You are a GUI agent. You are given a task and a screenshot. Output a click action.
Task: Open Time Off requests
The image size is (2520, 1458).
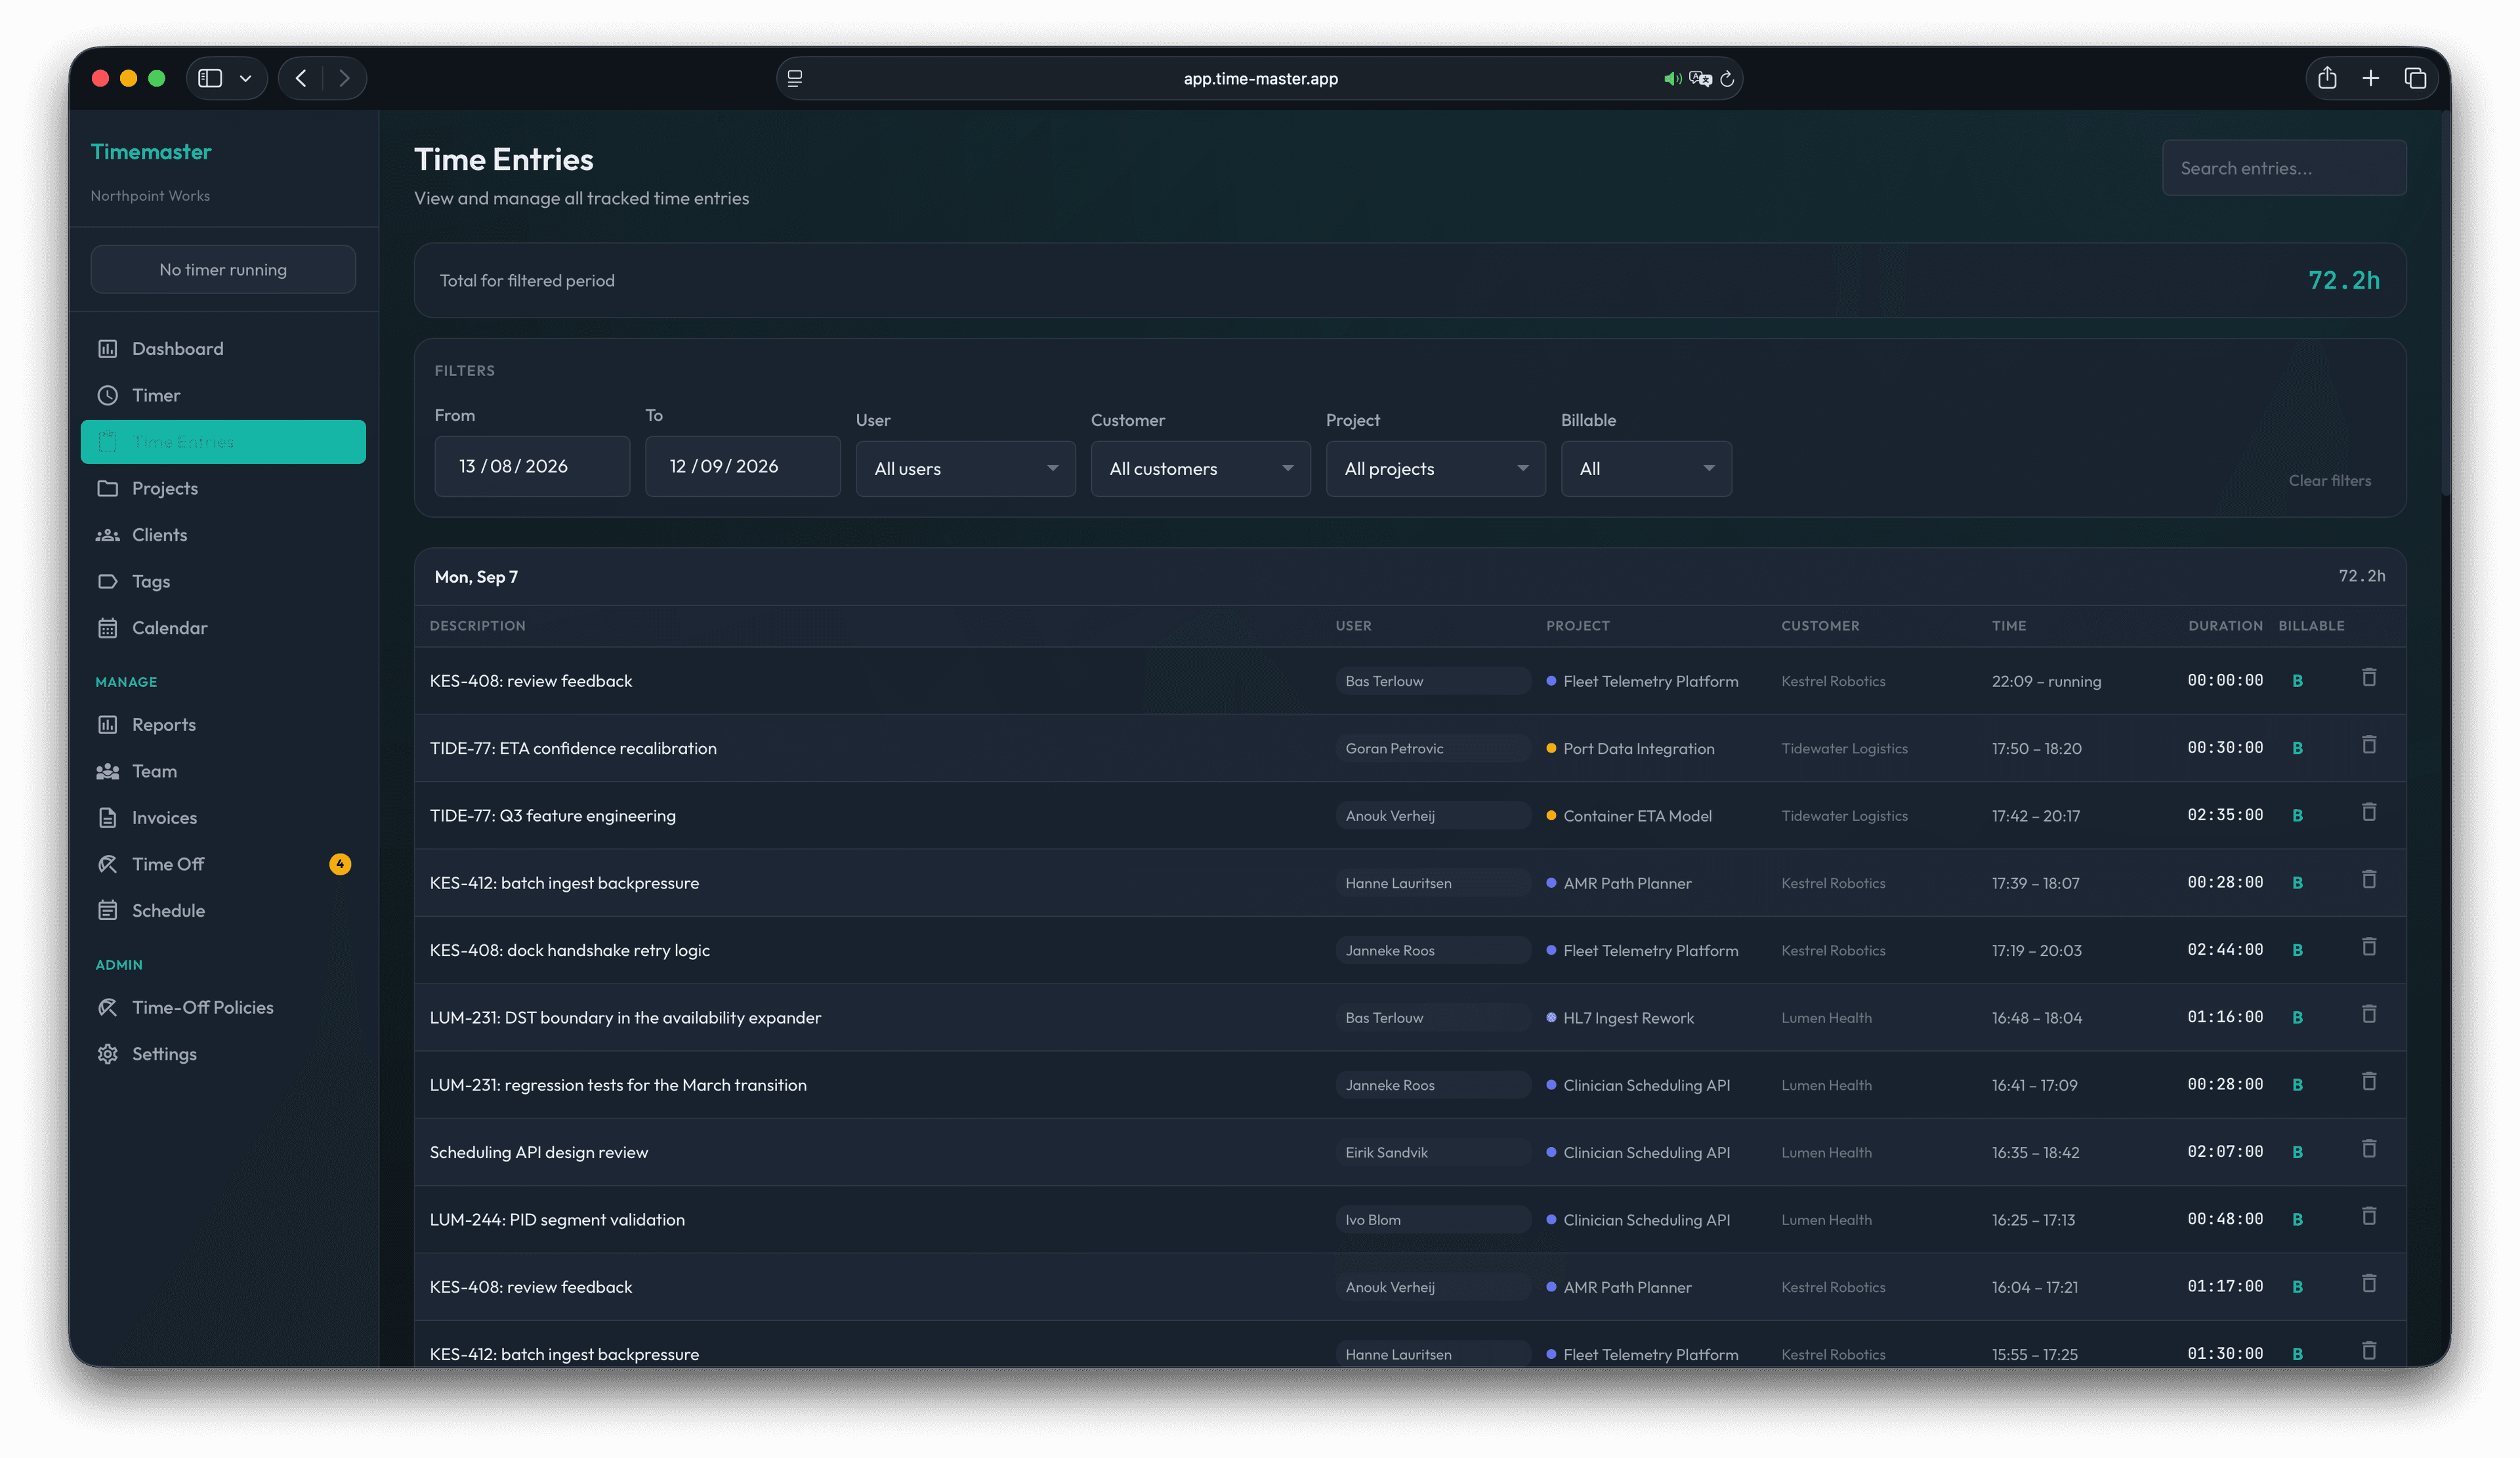pos(223,864)
